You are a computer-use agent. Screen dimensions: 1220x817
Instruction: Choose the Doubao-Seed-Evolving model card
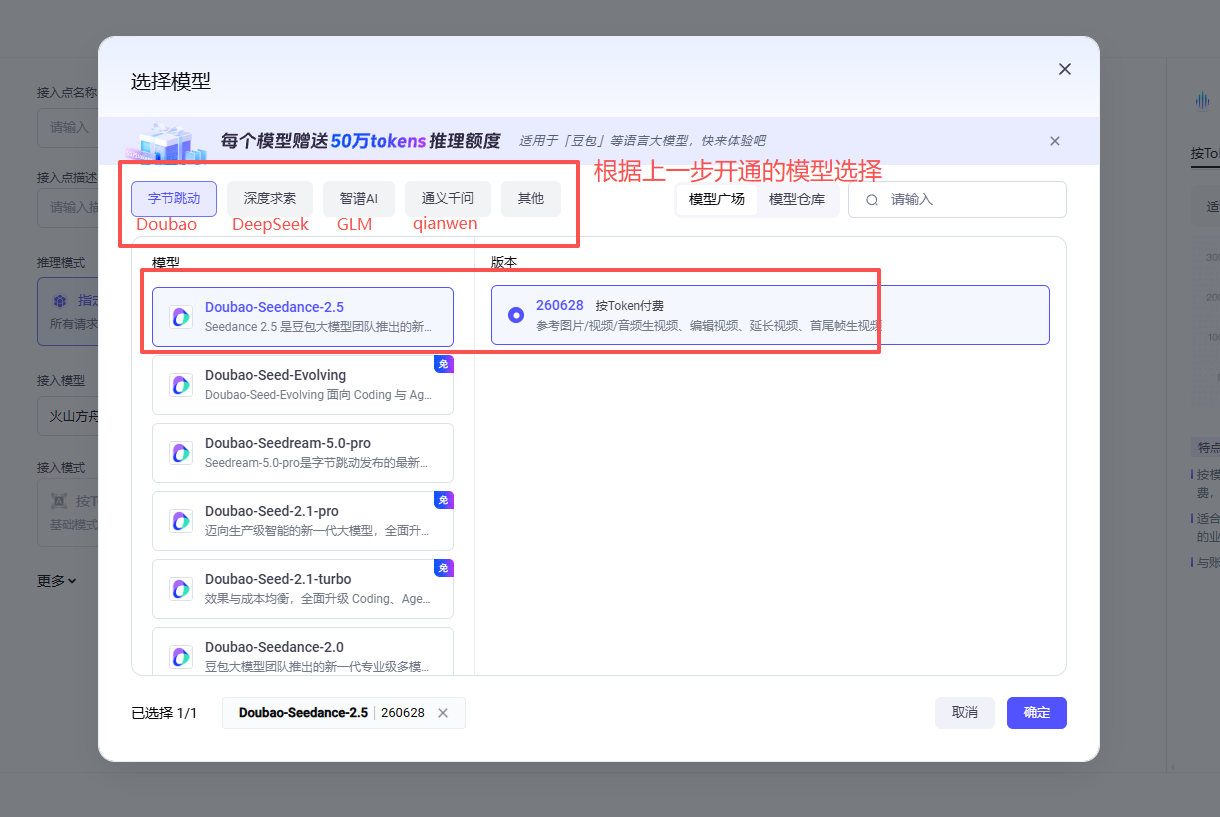coord(303,385)
